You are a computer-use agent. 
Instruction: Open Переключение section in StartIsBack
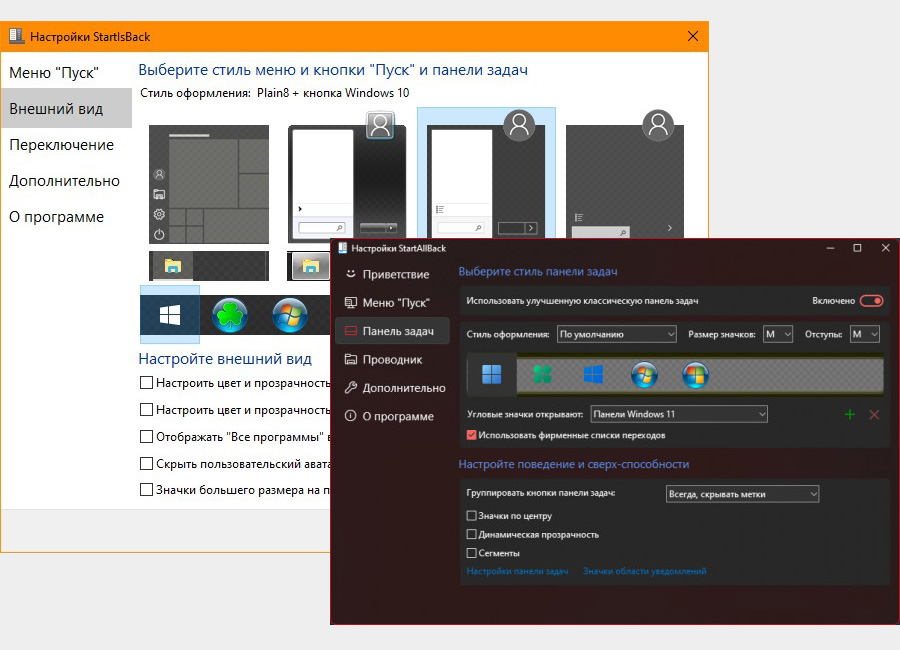coord(66,145)
